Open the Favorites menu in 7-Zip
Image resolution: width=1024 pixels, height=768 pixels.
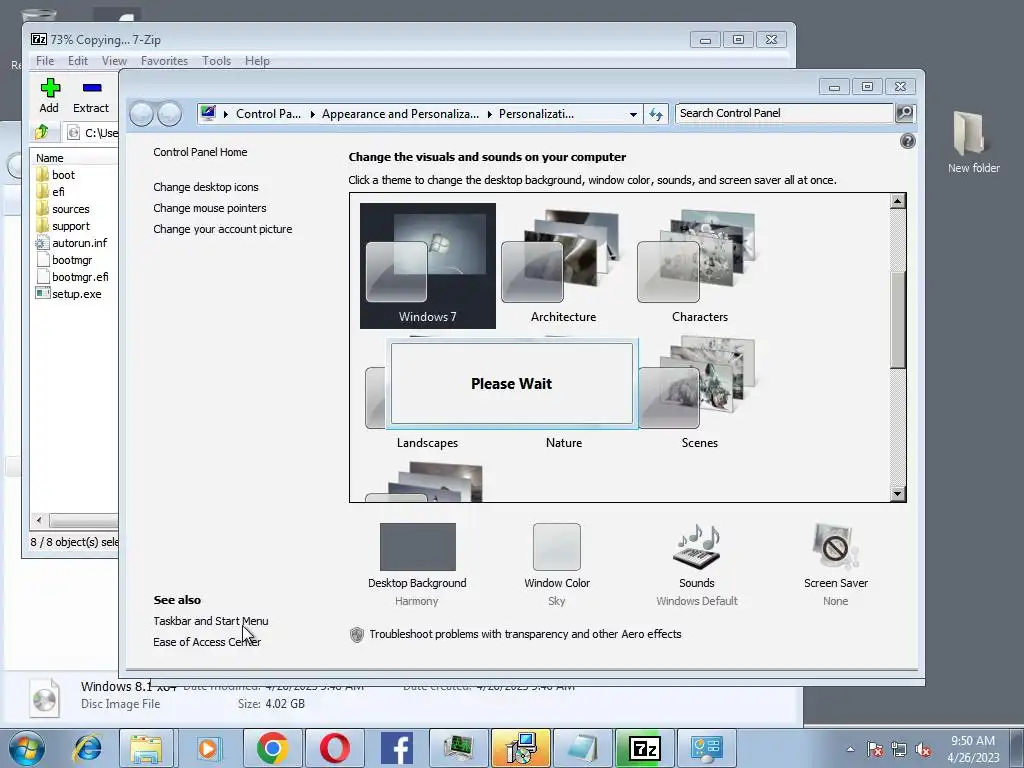tap(165, 61)
